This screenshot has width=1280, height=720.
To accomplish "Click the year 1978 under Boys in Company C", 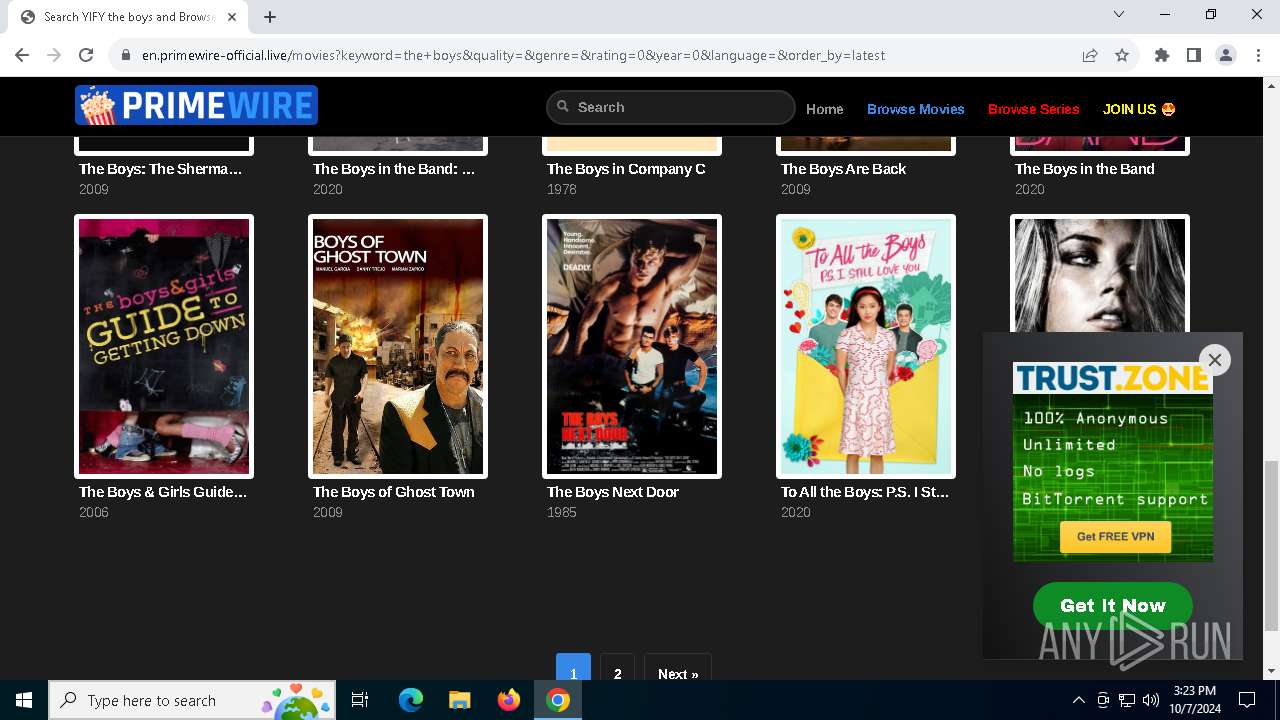I will 562,189.
